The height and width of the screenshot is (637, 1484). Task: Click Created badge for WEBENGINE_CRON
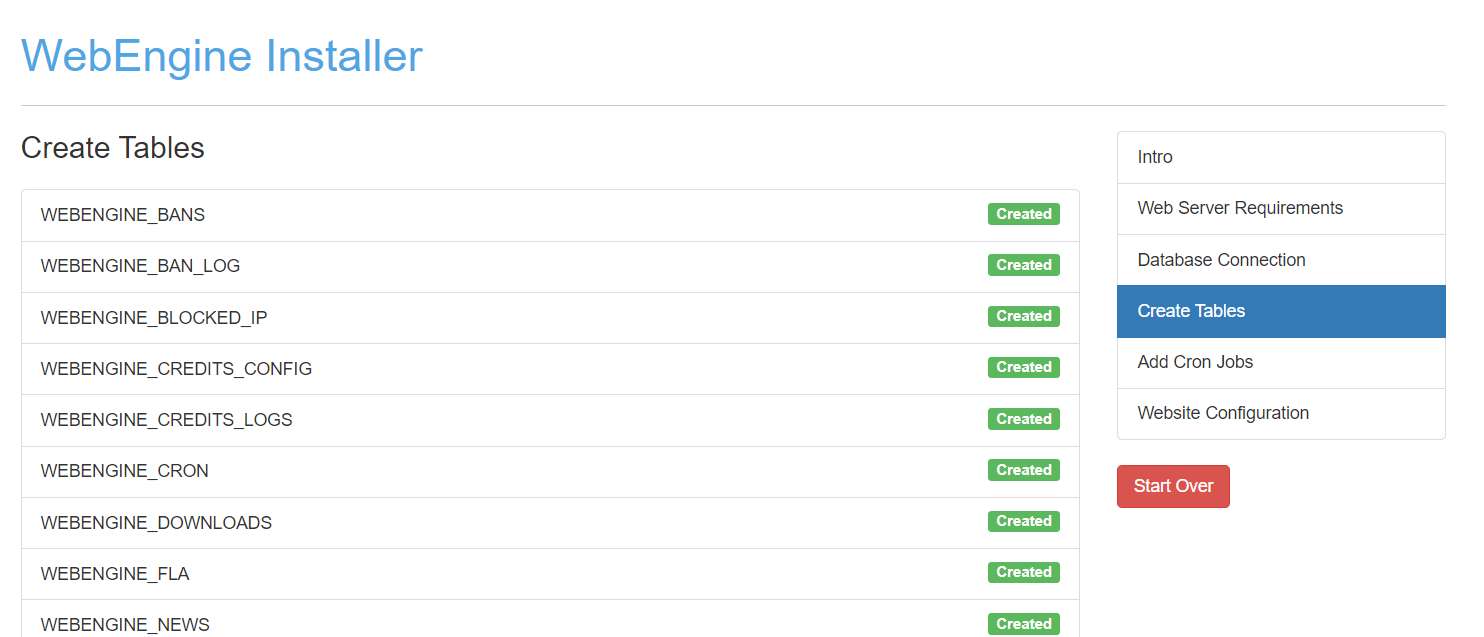(1023, 470)
